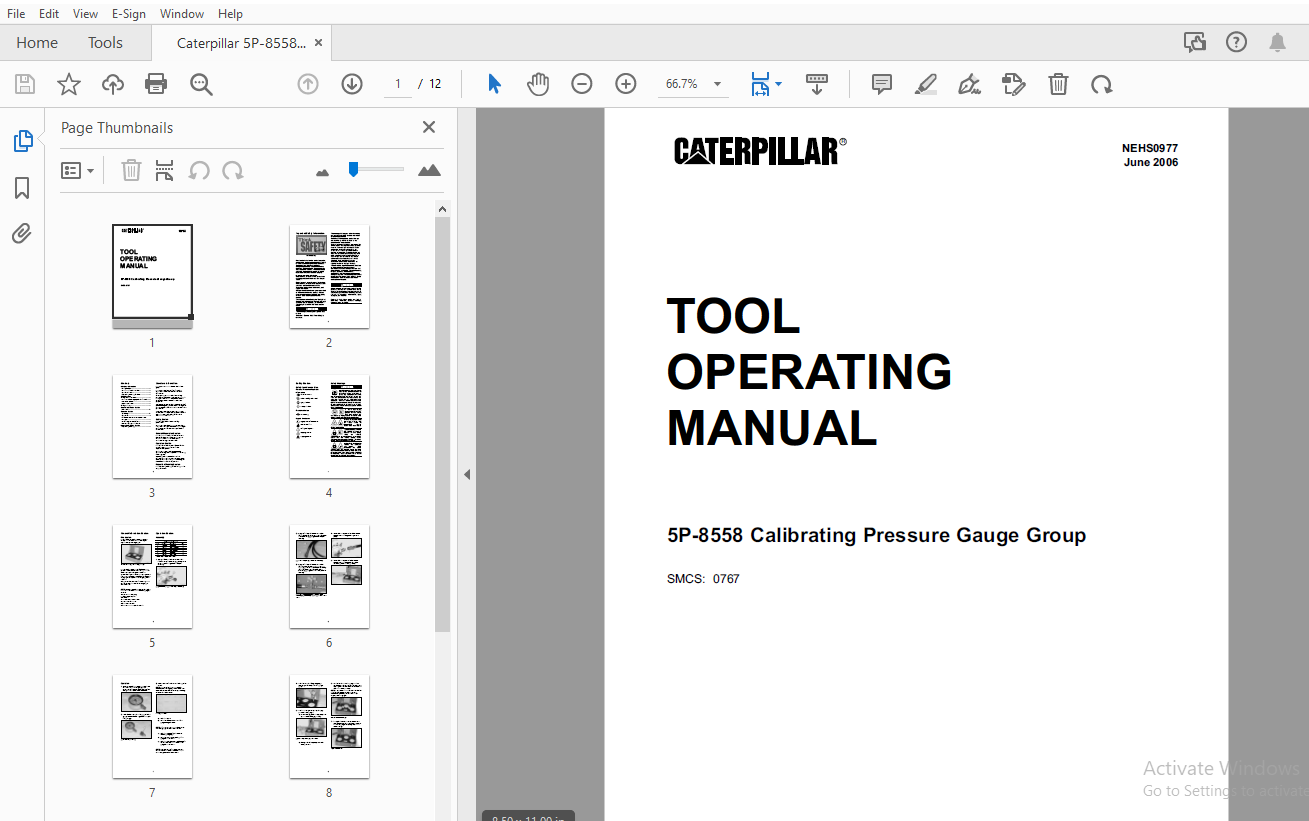Select the page 6 thumbnail
This screenshot has width=1309, height=821.
click(329, 576)
